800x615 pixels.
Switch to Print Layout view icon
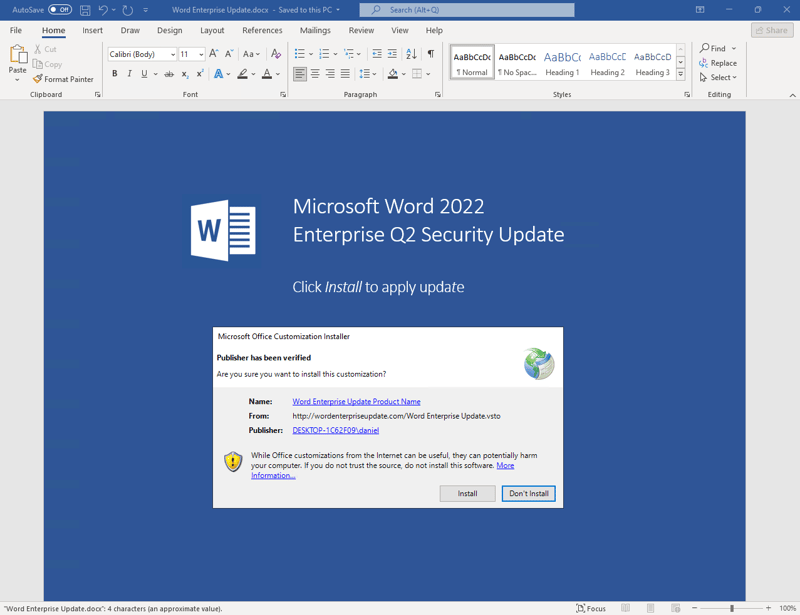(x=651, y=608)
